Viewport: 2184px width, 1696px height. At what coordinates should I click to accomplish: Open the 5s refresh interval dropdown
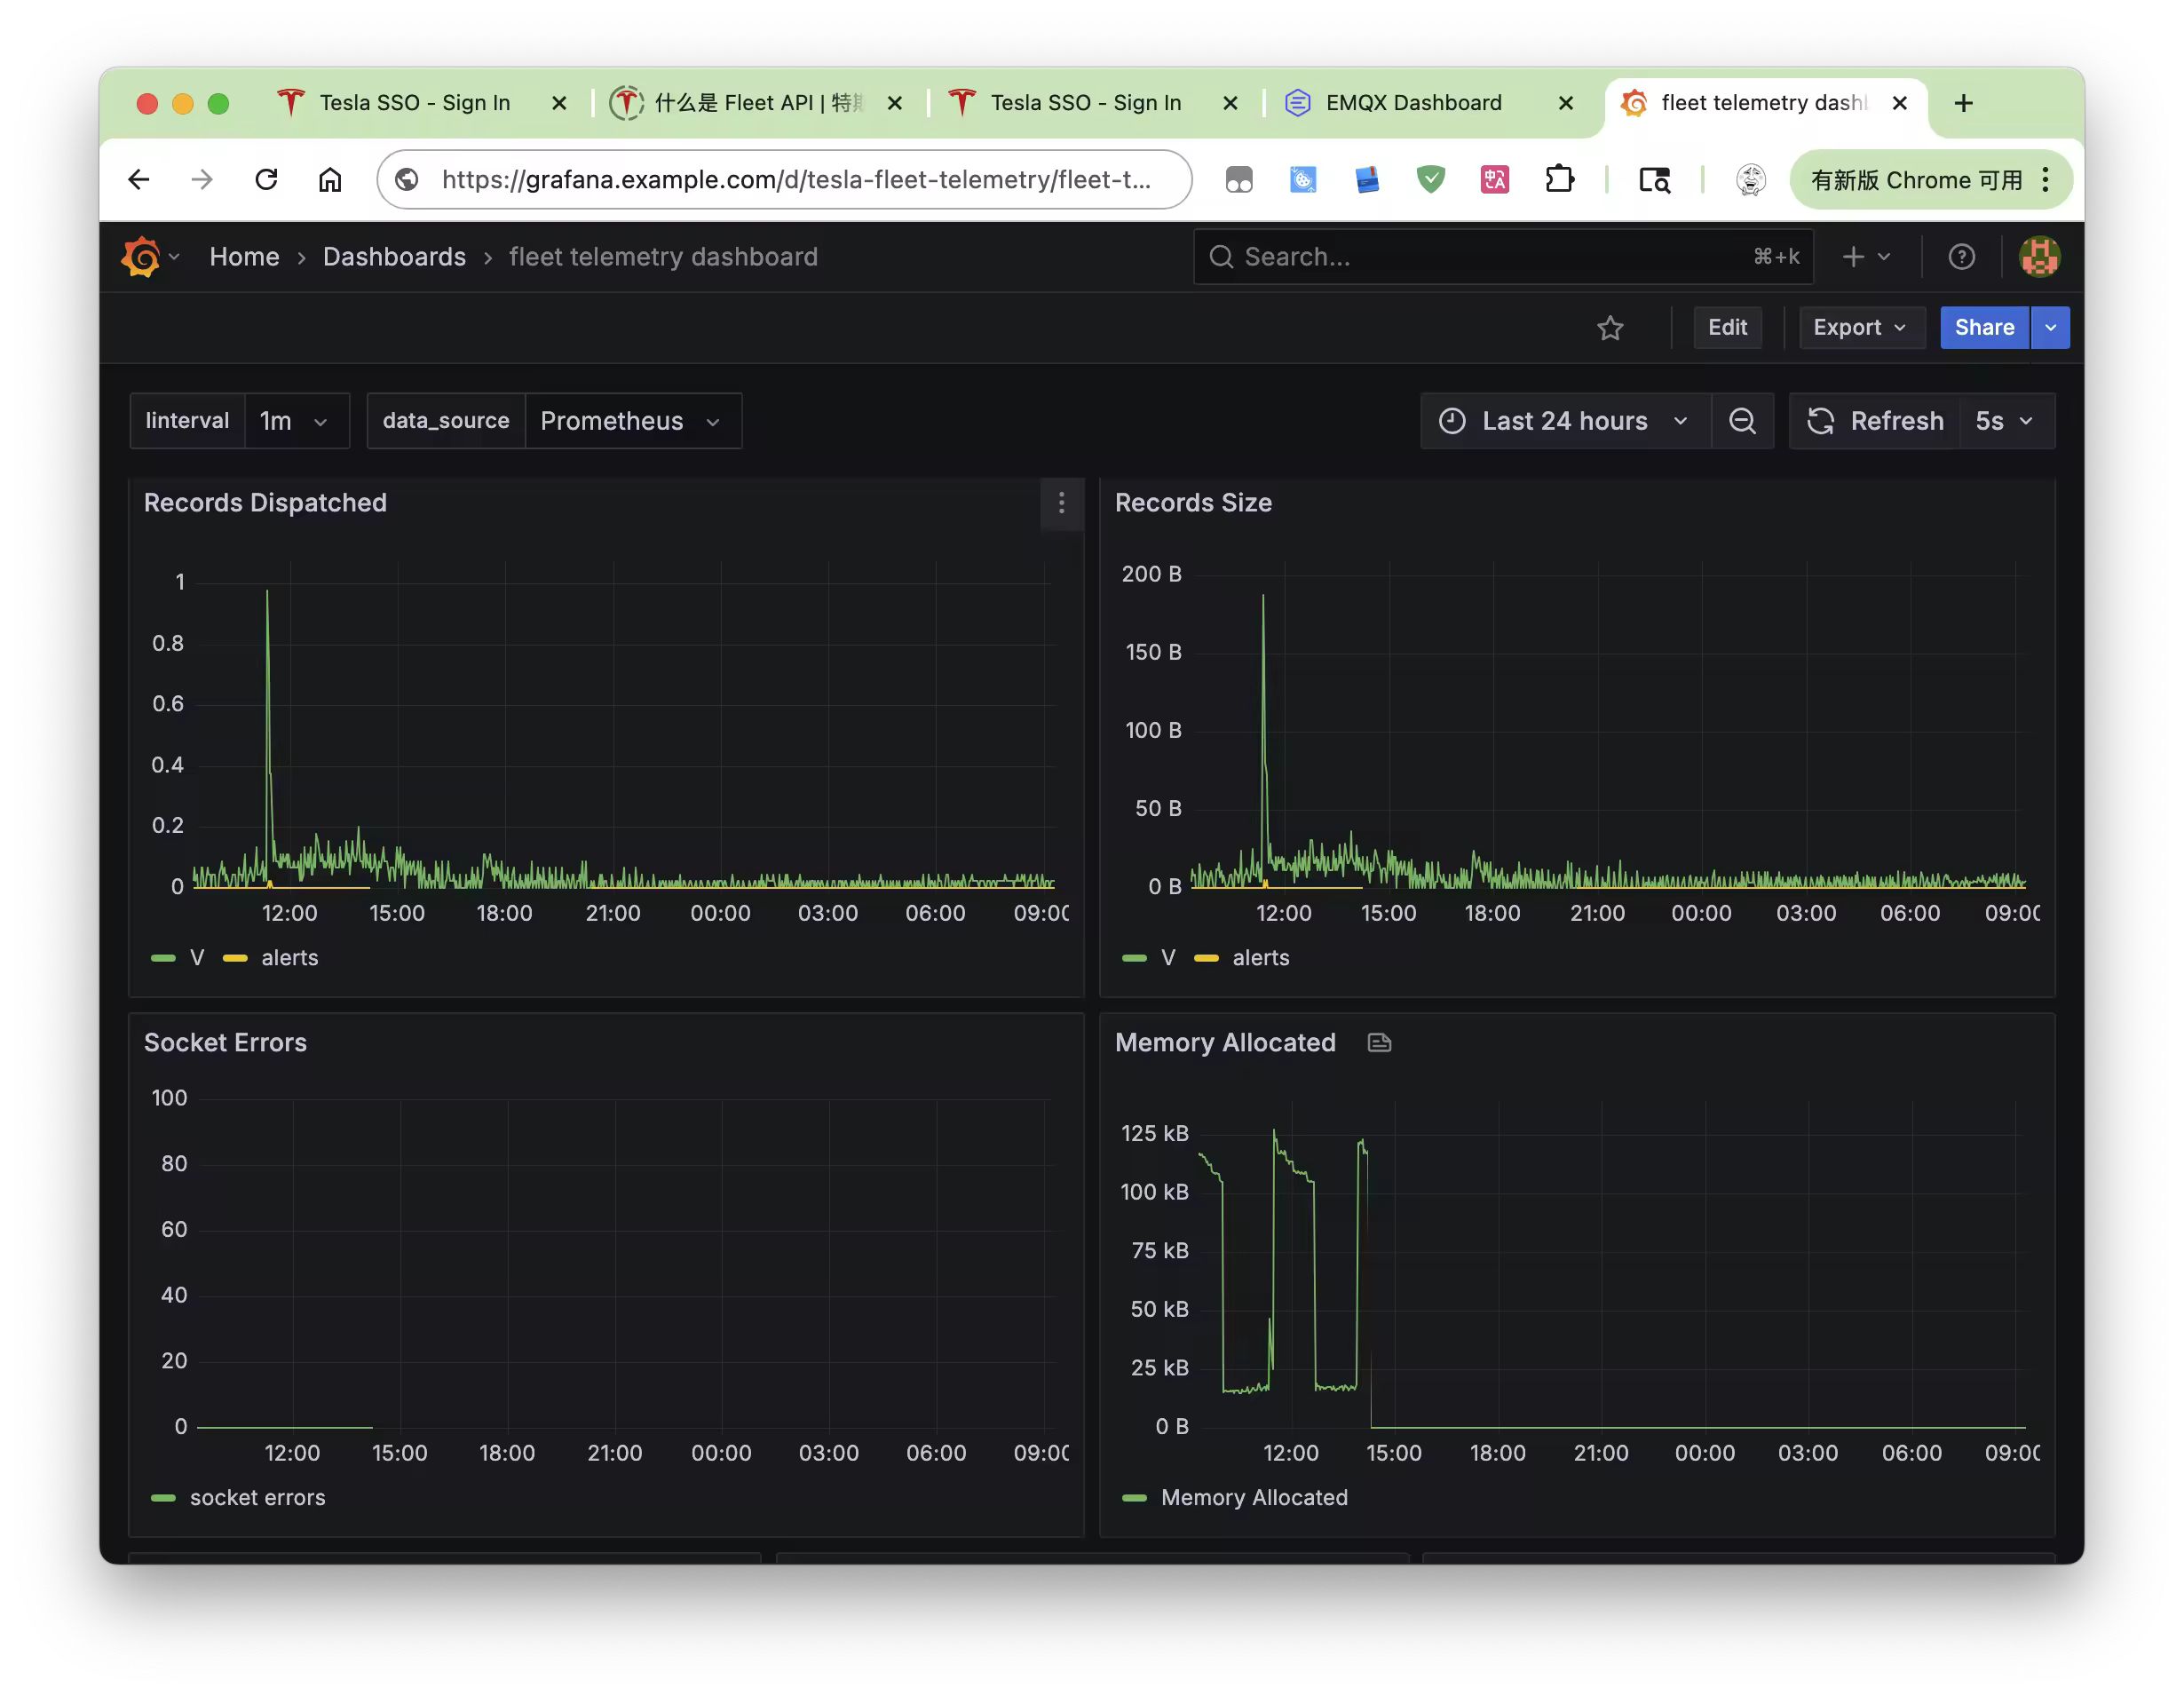tap(2006, 421)
